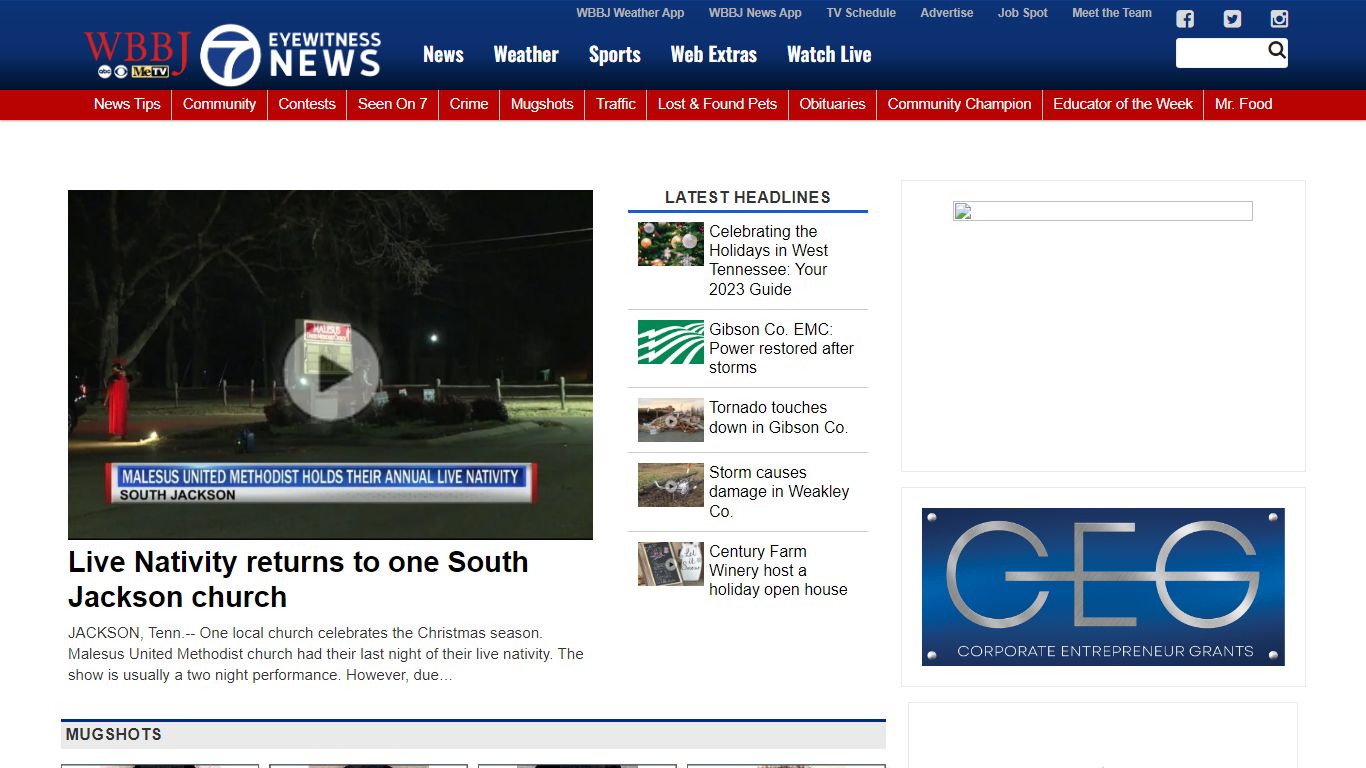
Task: Open Celebrating the Holidays 2023 Guide headline
Action: tap(769, 260)
